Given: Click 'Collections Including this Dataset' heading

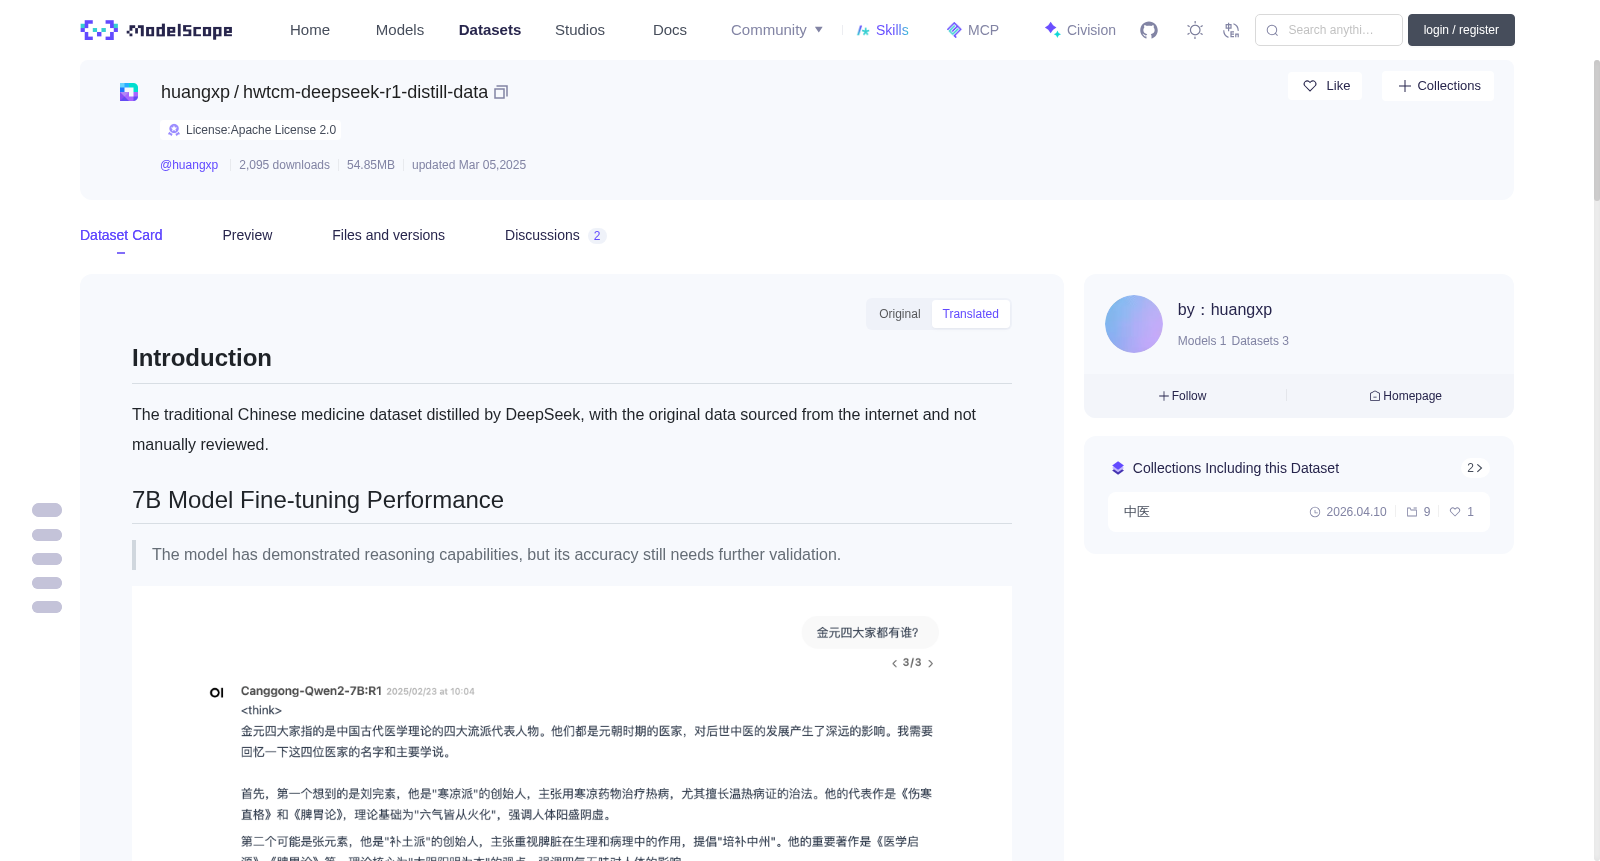Looking at the screenshot, I should pyautogui.click(x=1236, y=468).
